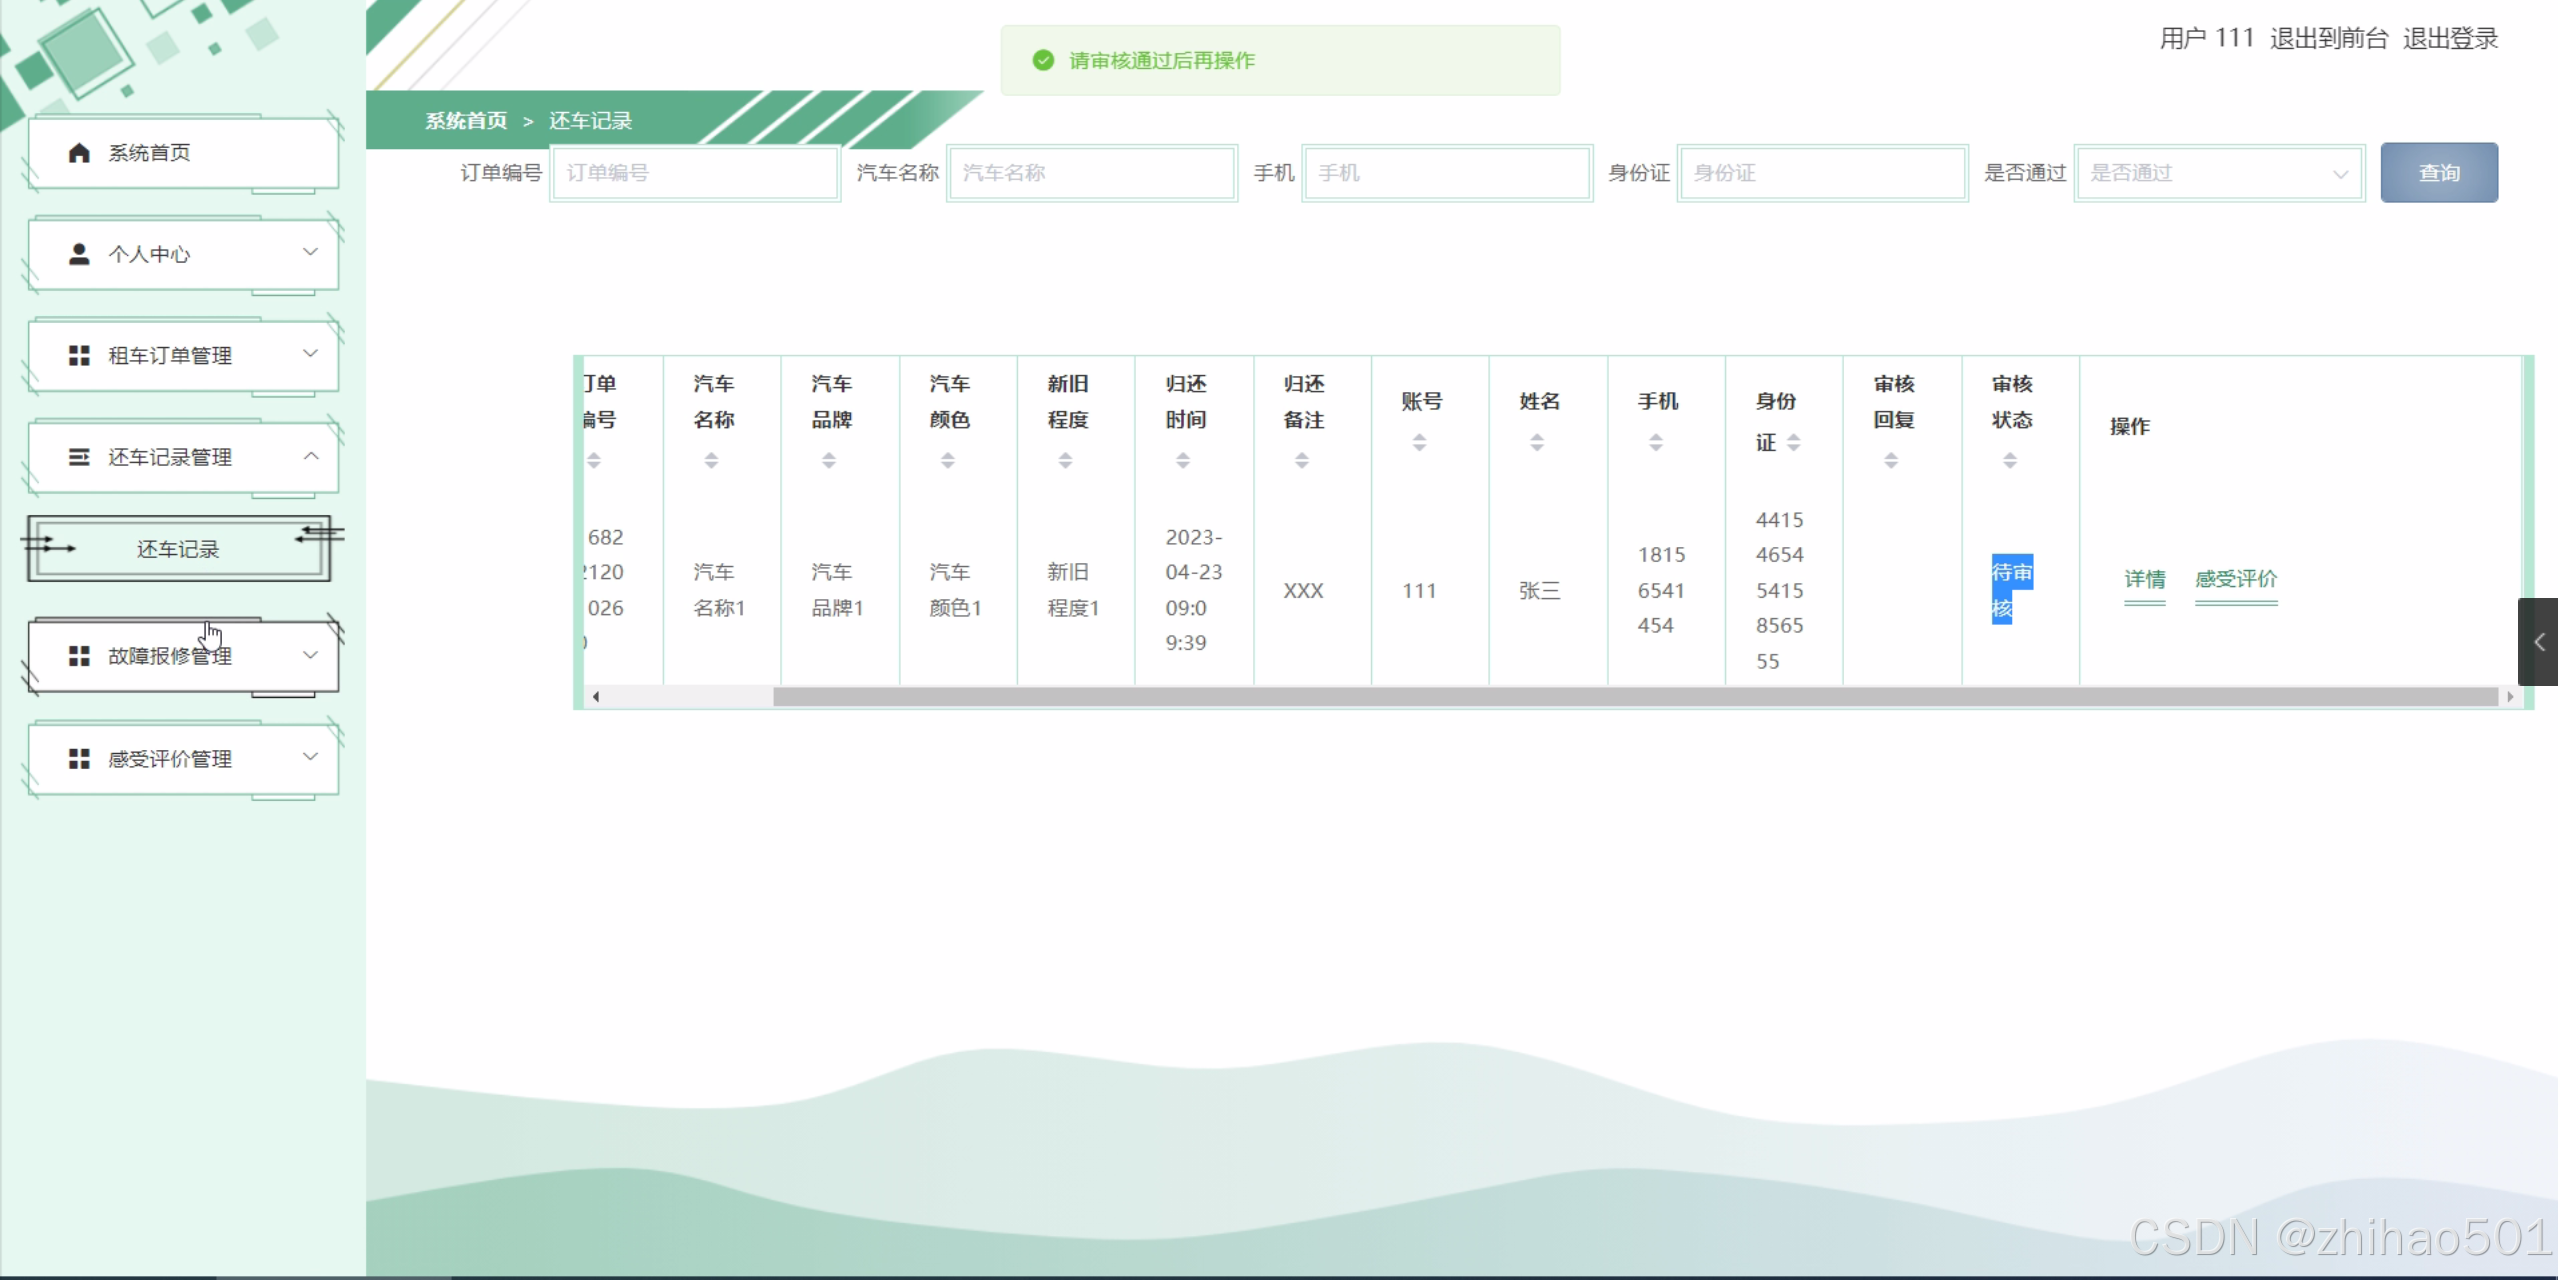Expand the 个人中心 menu chevron
The image size is (2558, 1280).
coord(310,252)
